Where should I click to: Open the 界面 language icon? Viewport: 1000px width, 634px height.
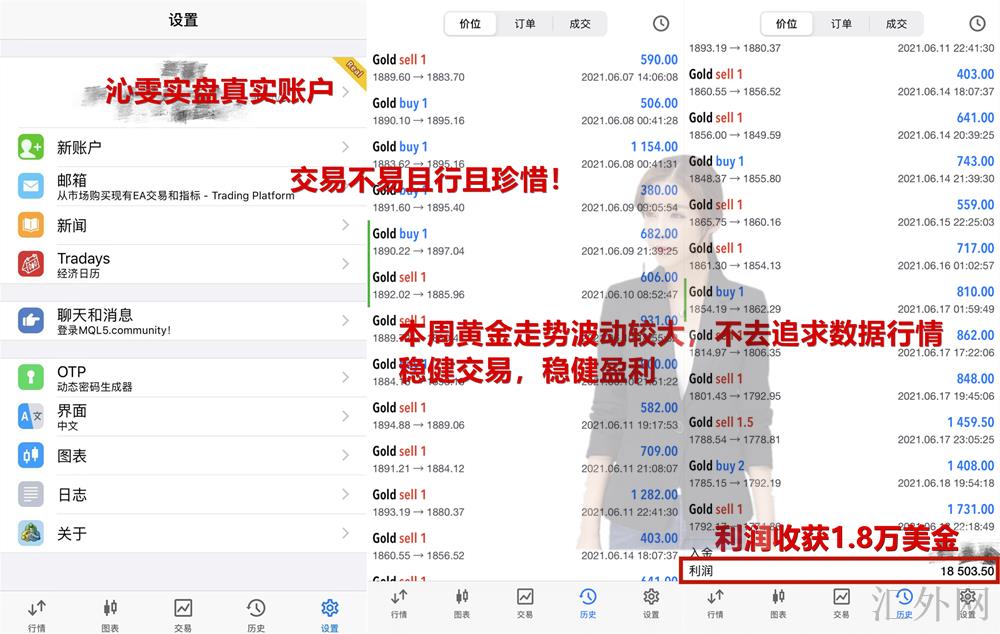[x=31, y=417]
